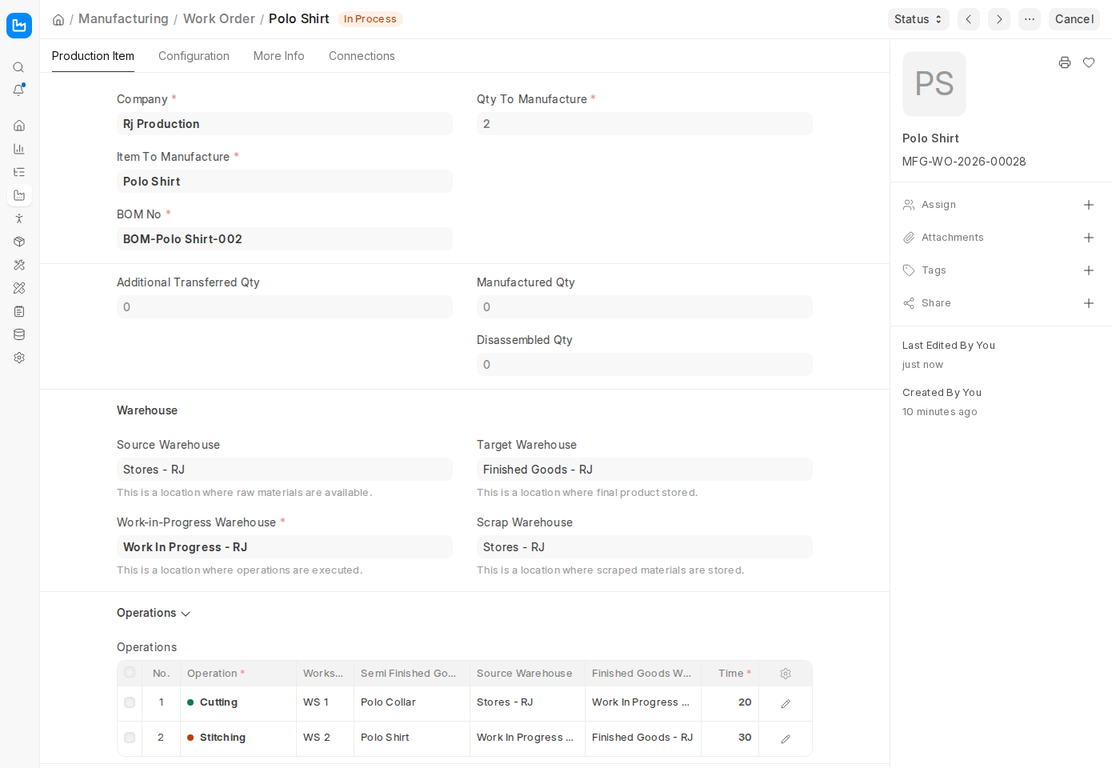Open the bar chart dashboard icon
Screen dimensions: 1120x768
coord(19,149)
